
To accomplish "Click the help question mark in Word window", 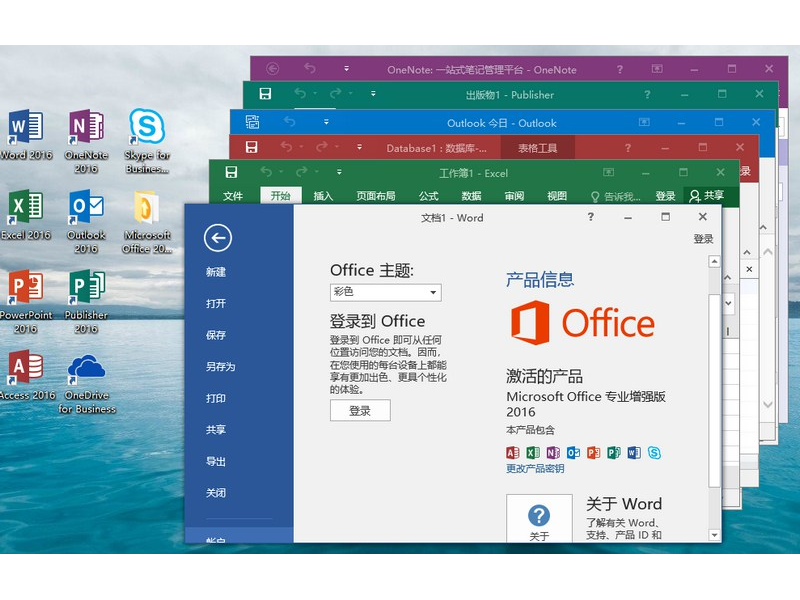I will (x=590, y=217).
